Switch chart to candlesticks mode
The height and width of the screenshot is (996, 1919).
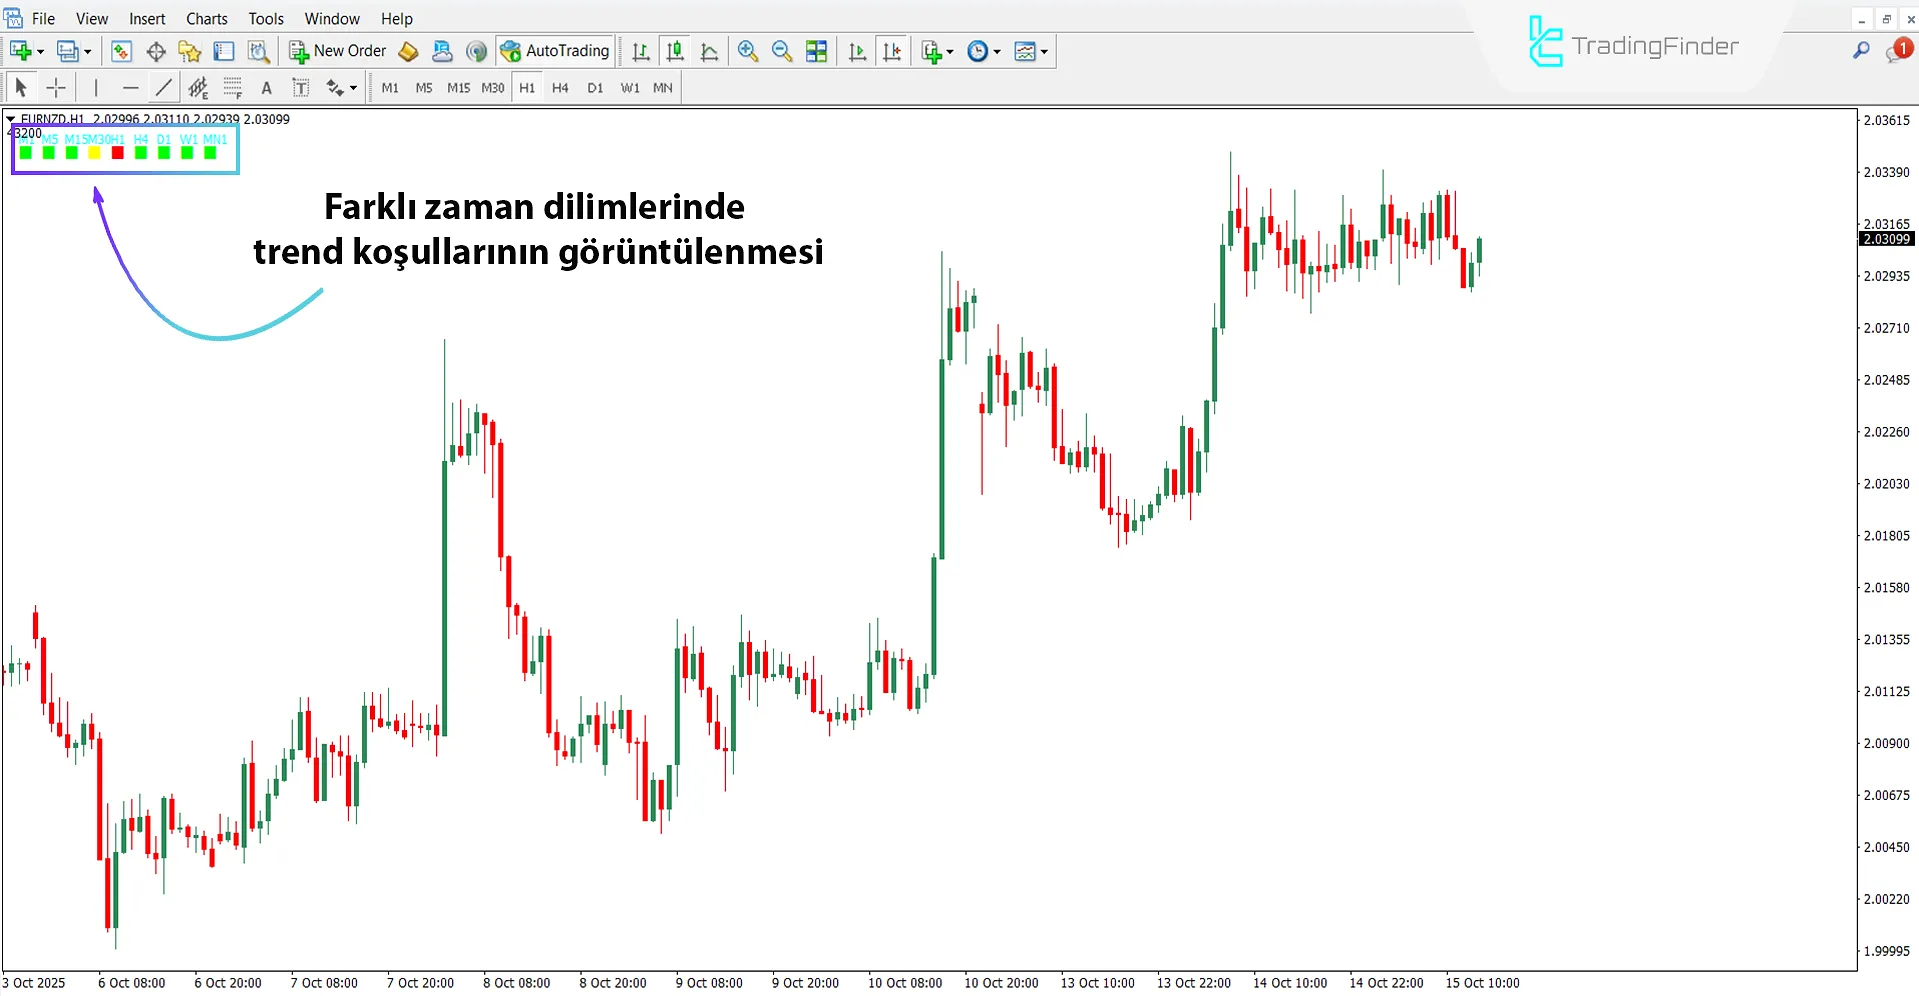[676, 51]
